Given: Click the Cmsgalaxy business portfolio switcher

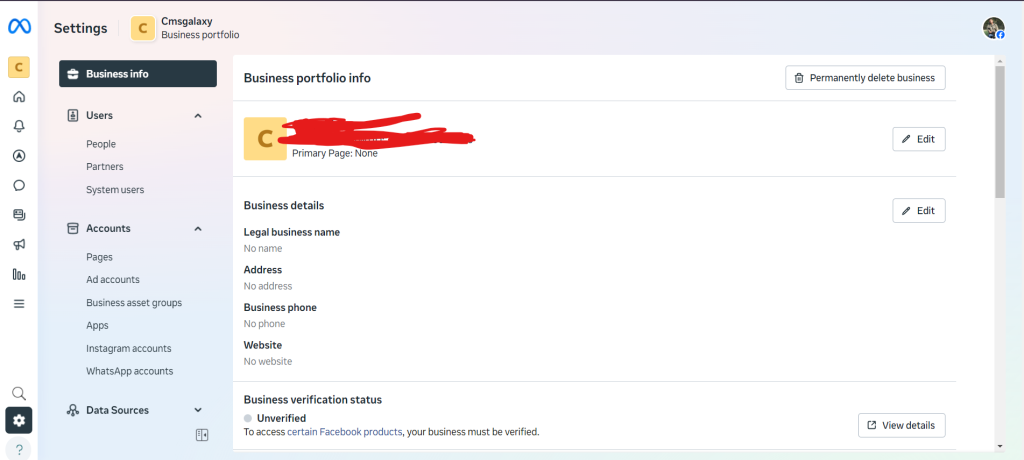Looking at the screenshot, I should [x=185, y=28].
